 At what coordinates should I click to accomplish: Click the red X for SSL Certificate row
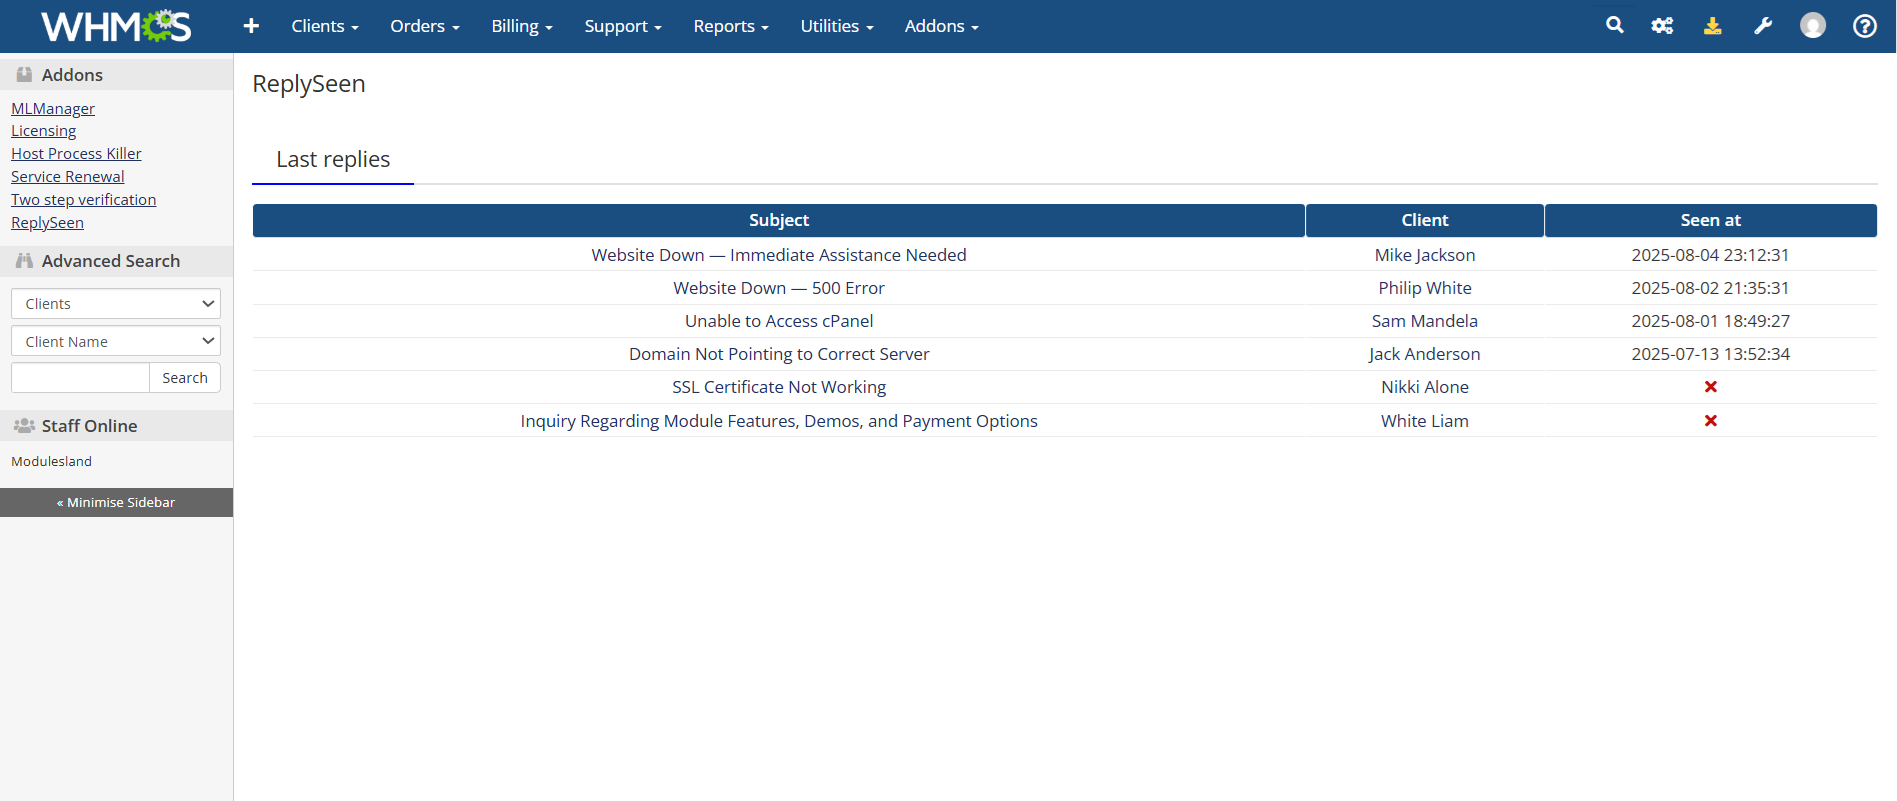tap(1711, 387)
